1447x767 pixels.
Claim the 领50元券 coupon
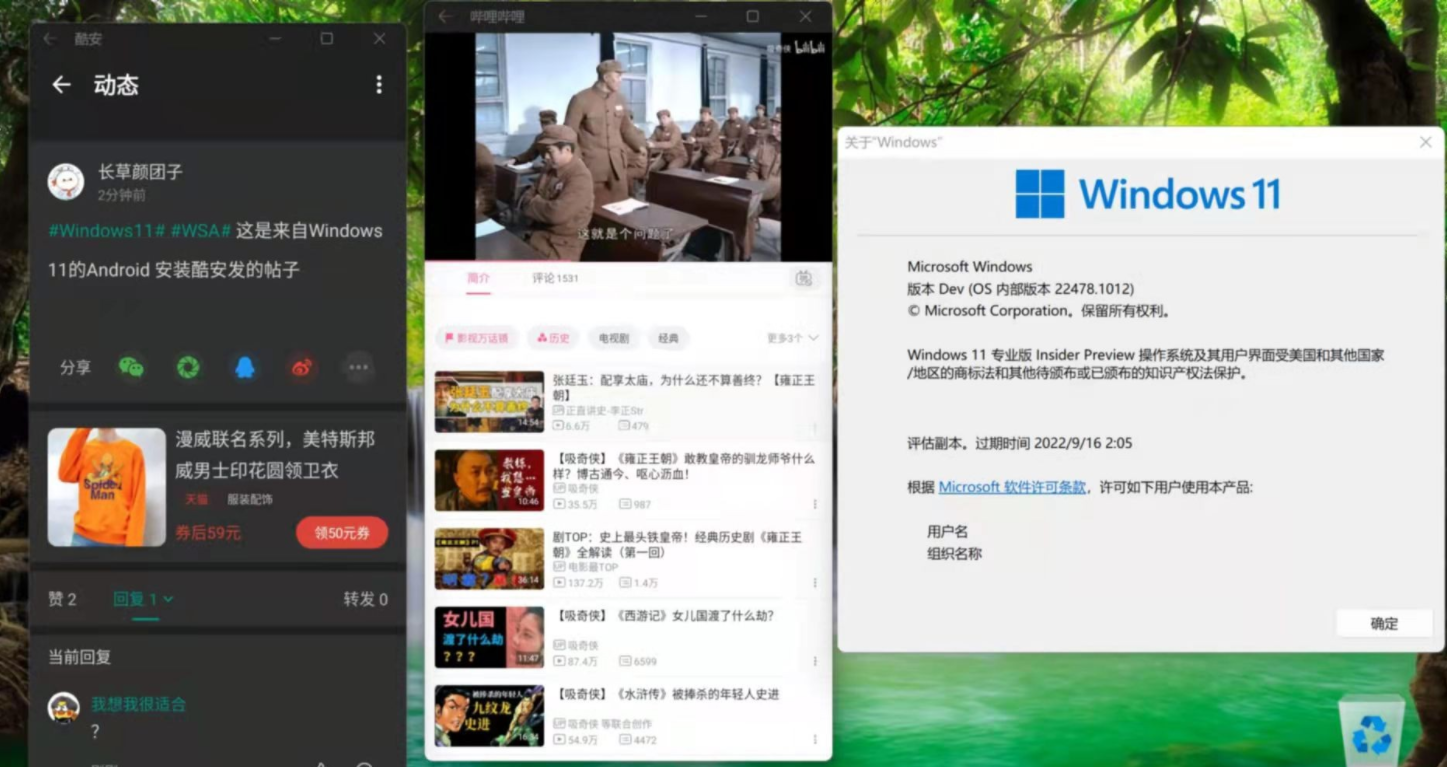coord(341,533)
